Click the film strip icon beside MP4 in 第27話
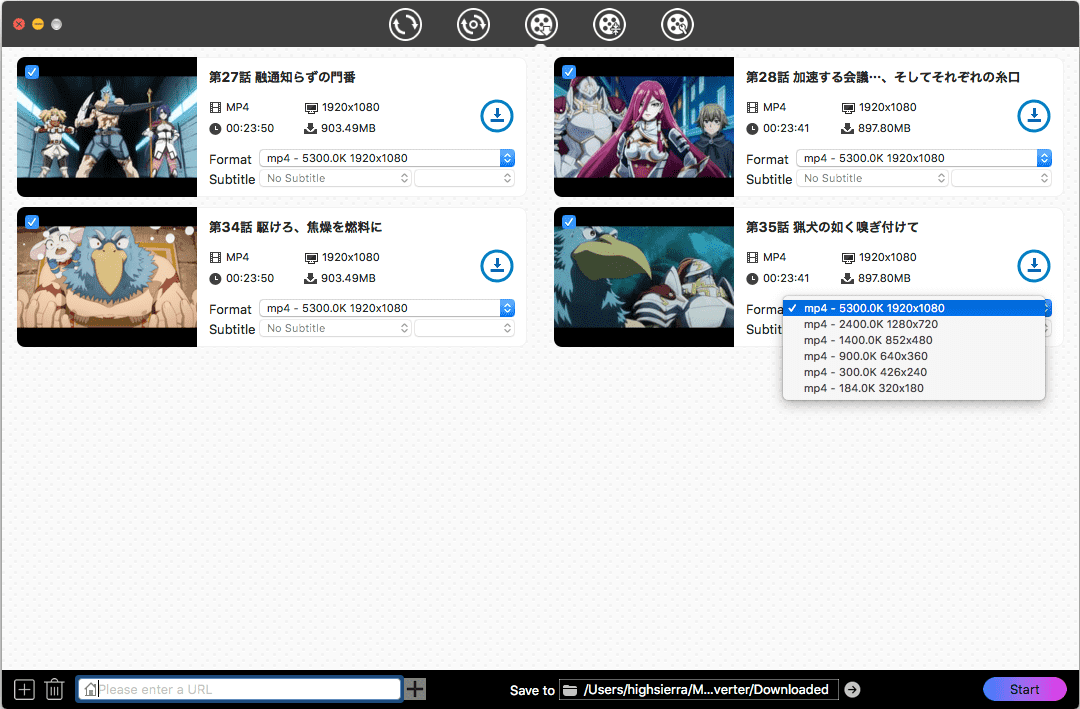The image size is (1080, 709). click(216, 107)
